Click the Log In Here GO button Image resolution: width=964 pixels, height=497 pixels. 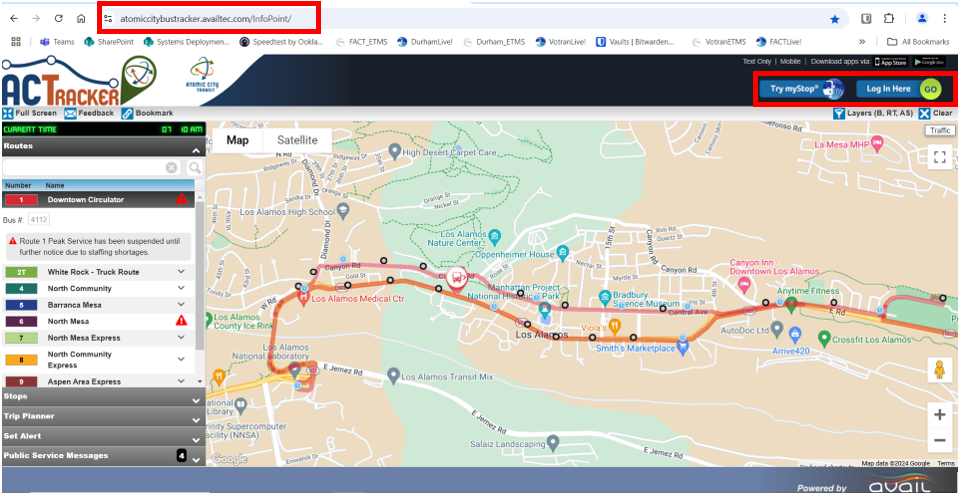pyautogui.click(x=898, y=89)
